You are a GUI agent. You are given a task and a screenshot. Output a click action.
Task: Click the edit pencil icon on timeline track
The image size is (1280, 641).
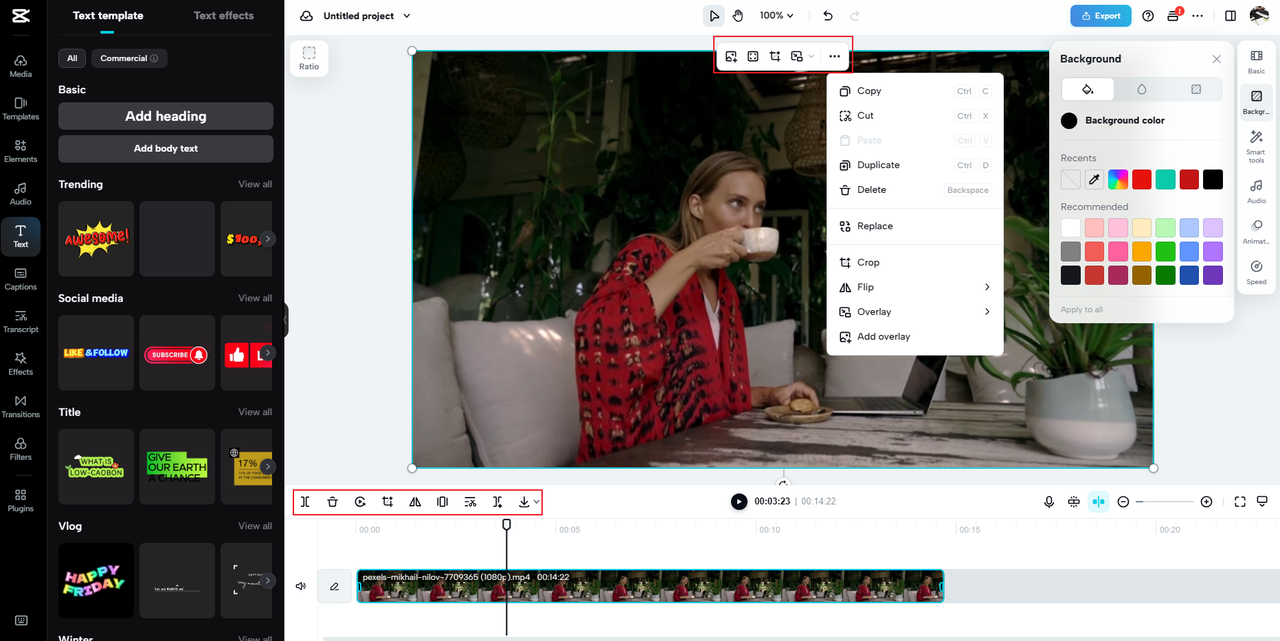pyautogui.click(x=334, y=586)
